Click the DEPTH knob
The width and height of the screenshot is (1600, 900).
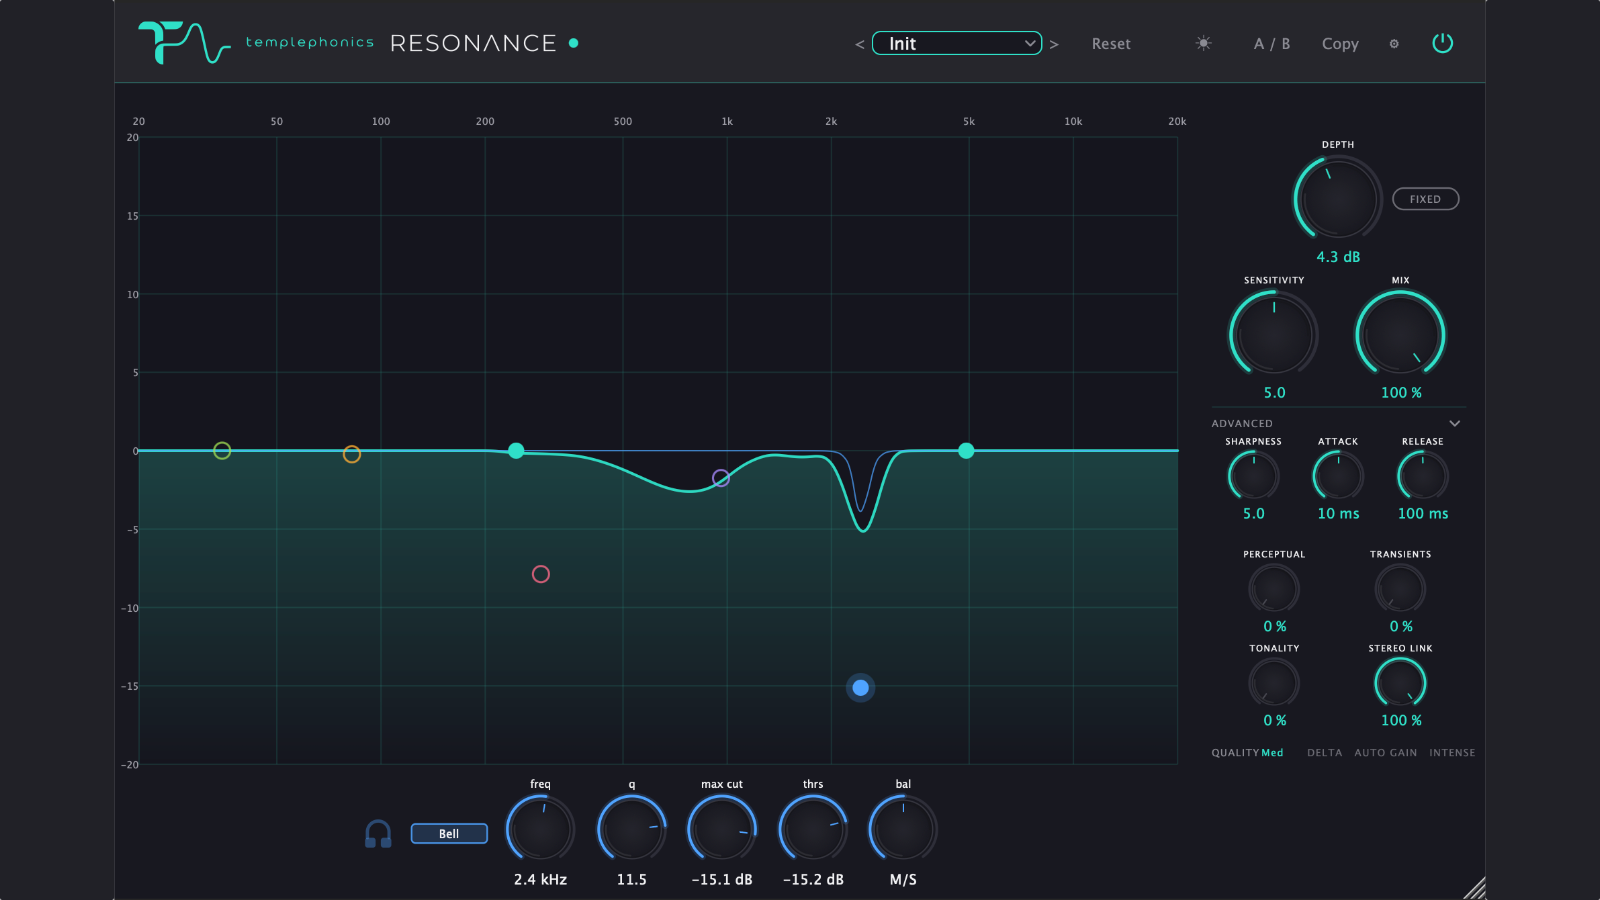pos(1338,197)
